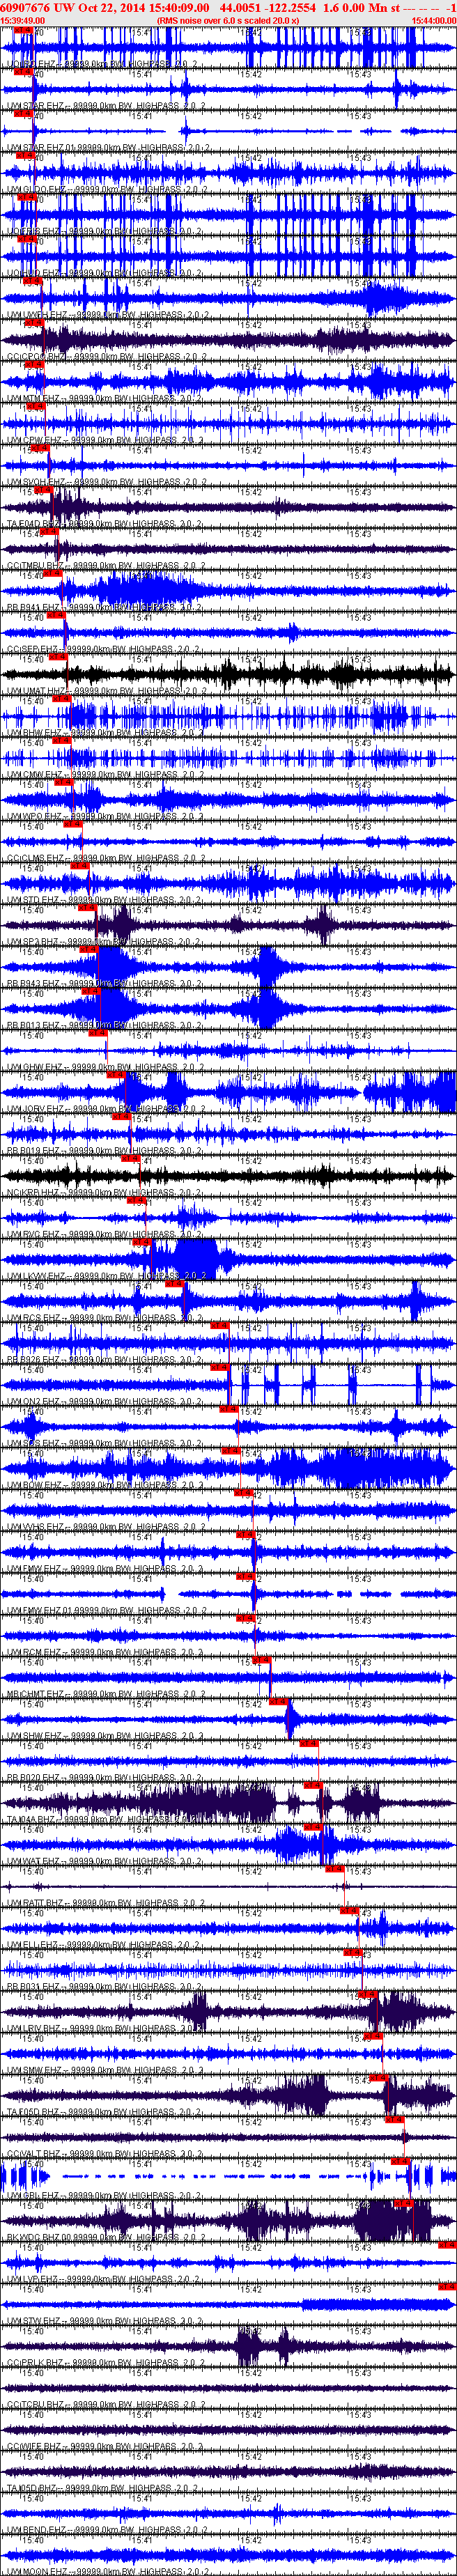
Task: Select the PB B941 EHZ trace label
Action: tap(104, 607)
